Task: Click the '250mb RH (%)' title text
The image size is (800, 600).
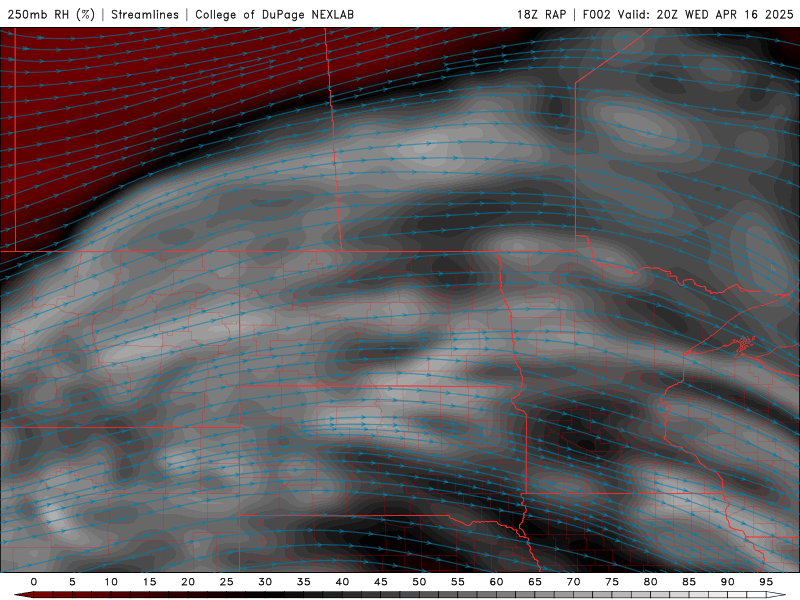Action: tap(52, 14)
